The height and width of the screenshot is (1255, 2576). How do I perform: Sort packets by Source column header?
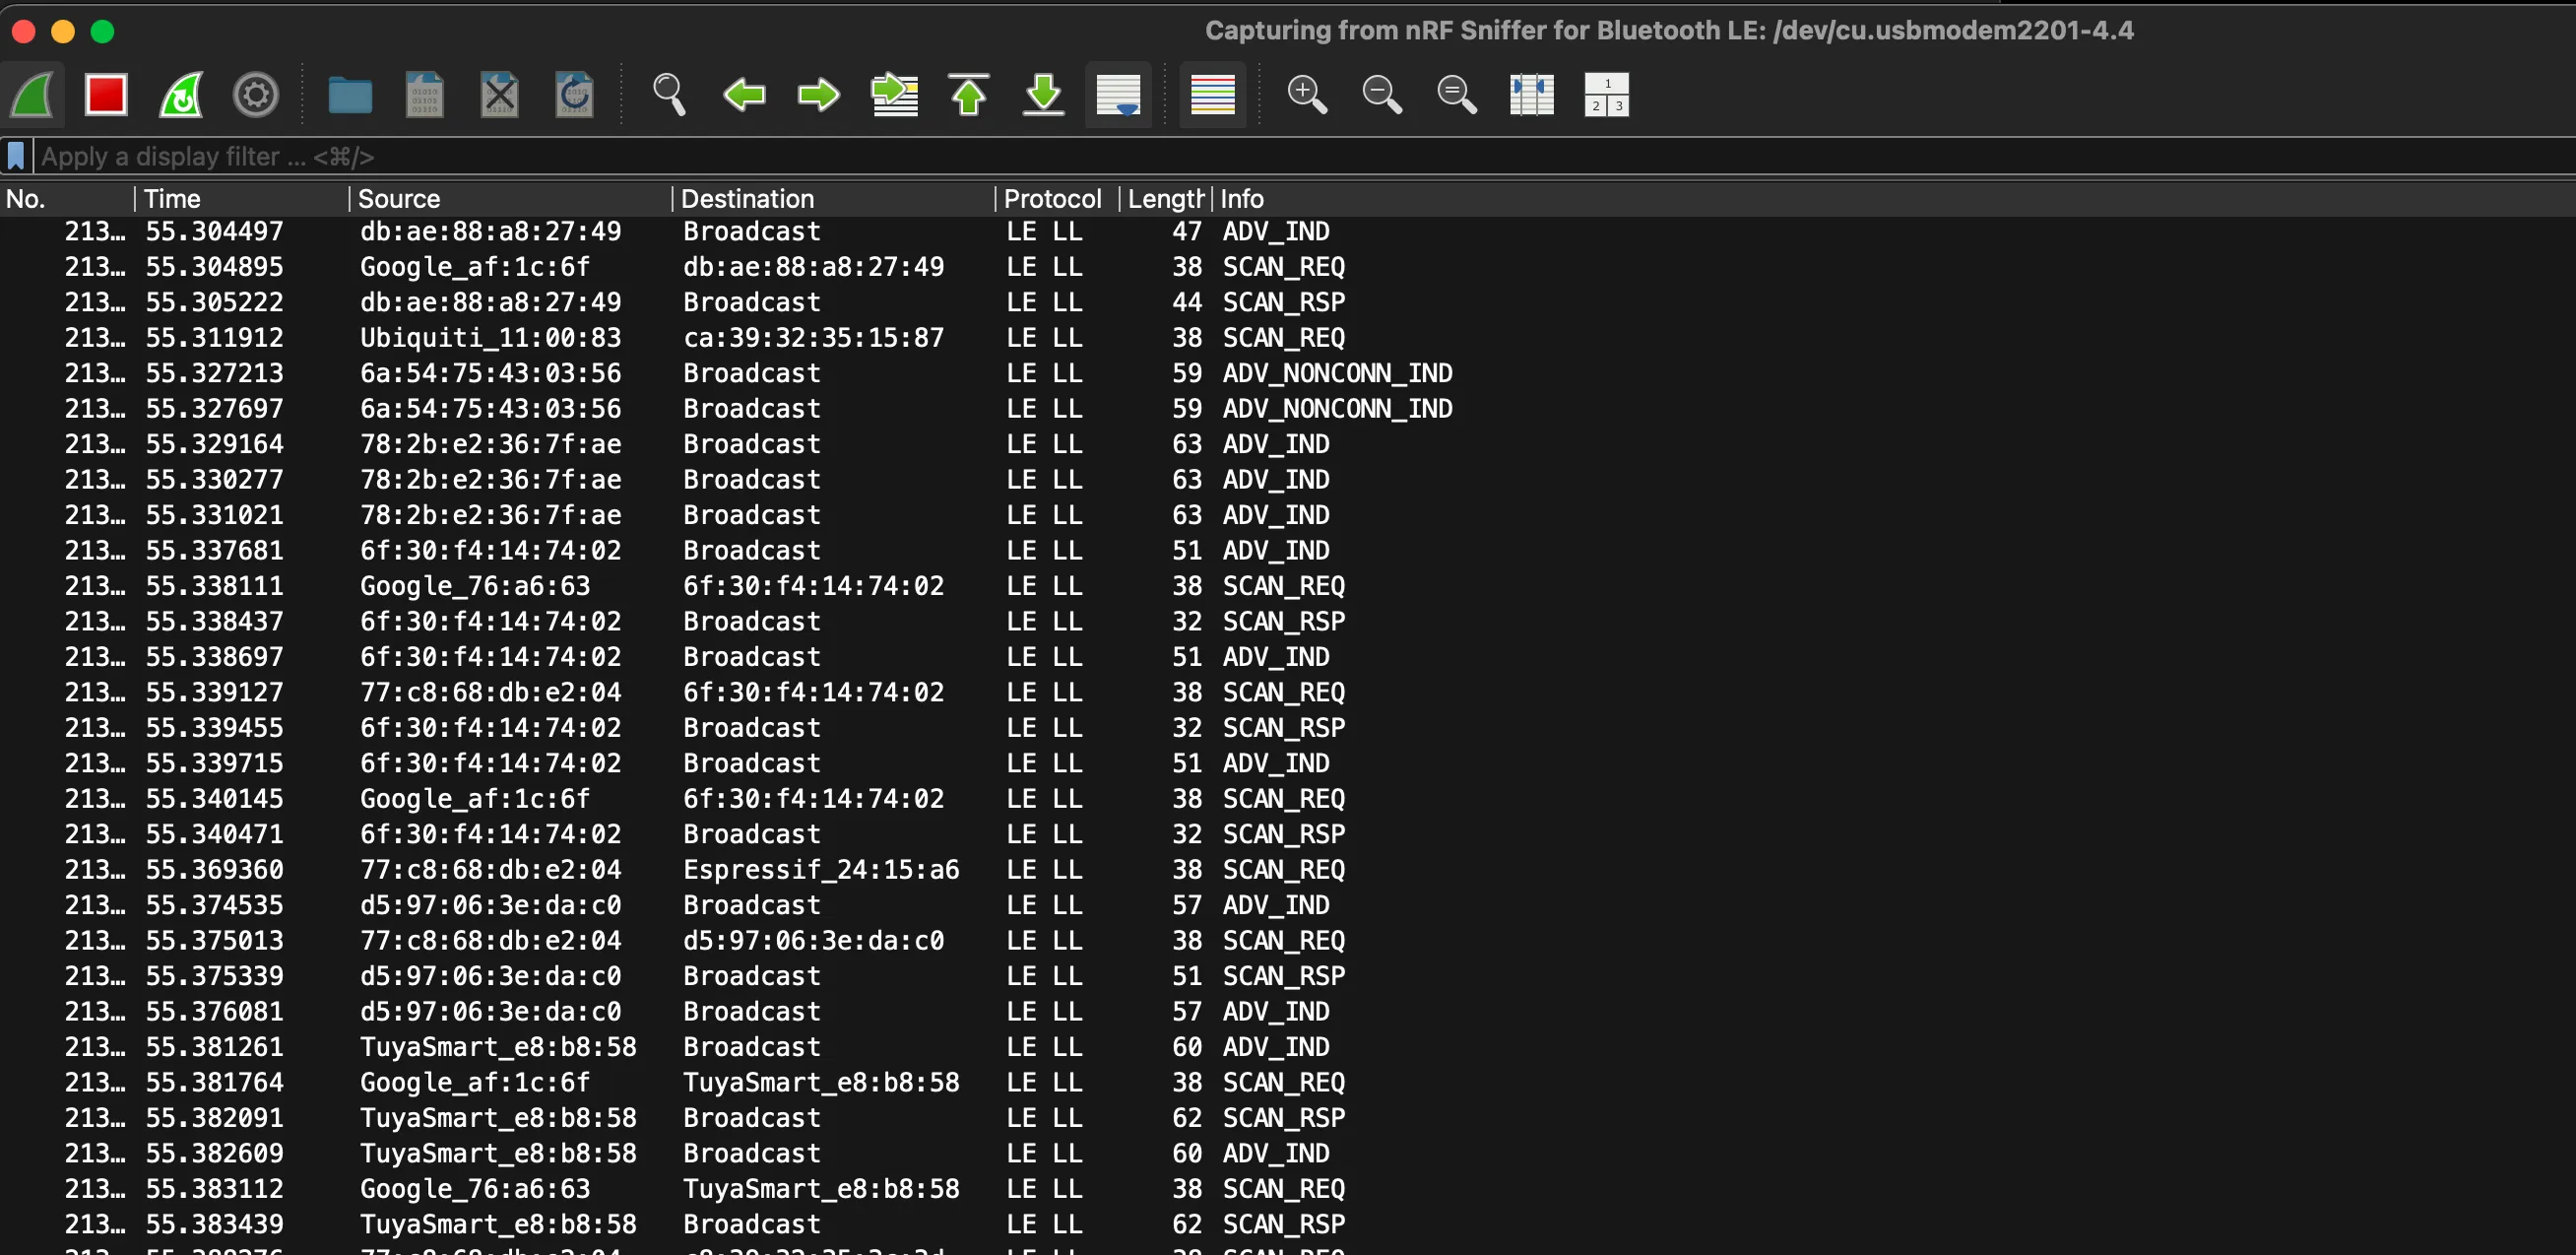click(400, 199)
